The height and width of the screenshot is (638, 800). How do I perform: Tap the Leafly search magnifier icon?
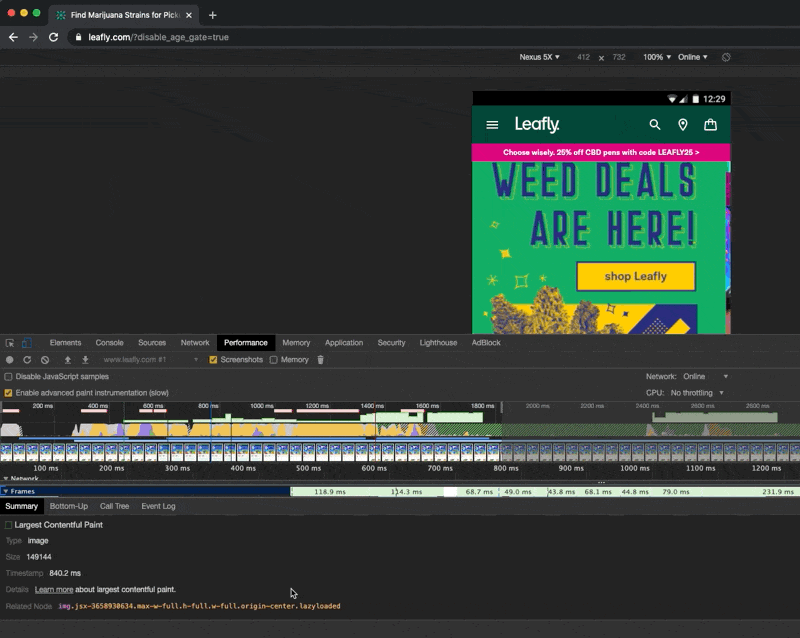point(655,125)
